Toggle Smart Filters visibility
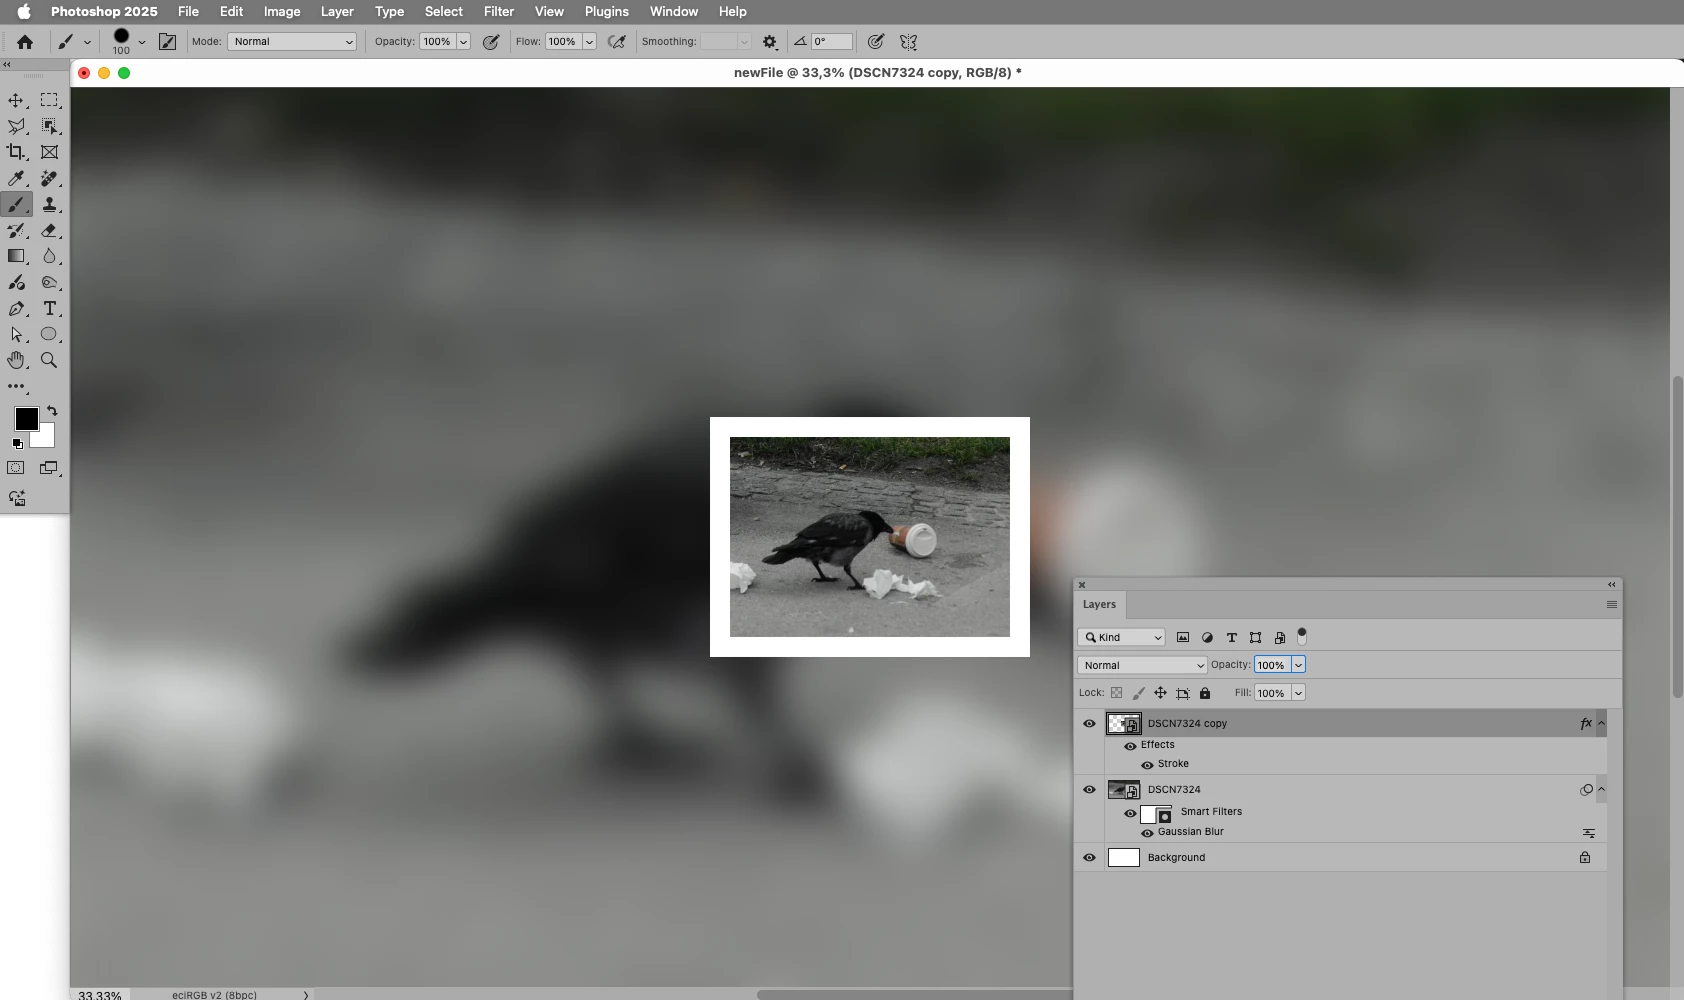The width and height of the screenshot is (1684, 1000). click(x=1130, y=813)
